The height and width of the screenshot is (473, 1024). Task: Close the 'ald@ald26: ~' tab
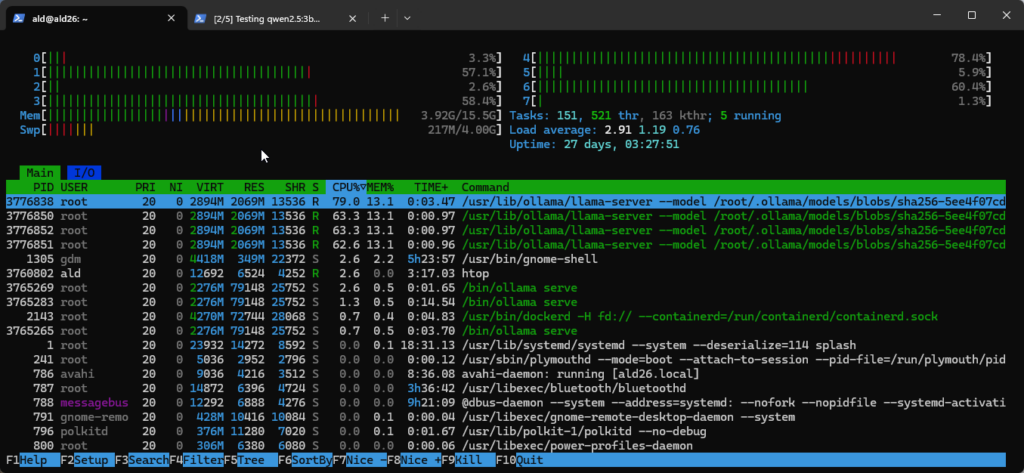tap(171, 18)
